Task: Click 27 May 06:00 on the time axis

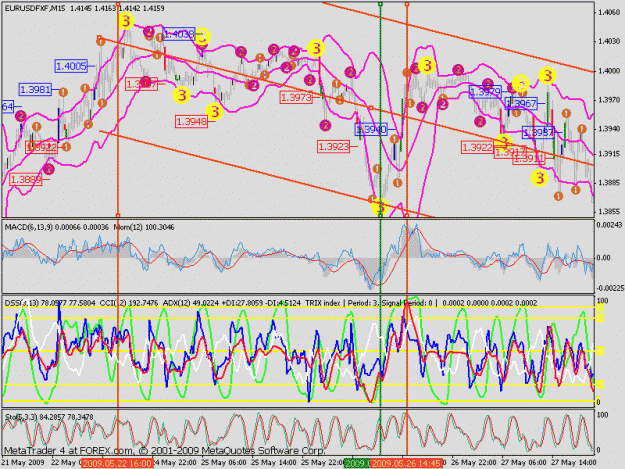Action: pos(524,463)
